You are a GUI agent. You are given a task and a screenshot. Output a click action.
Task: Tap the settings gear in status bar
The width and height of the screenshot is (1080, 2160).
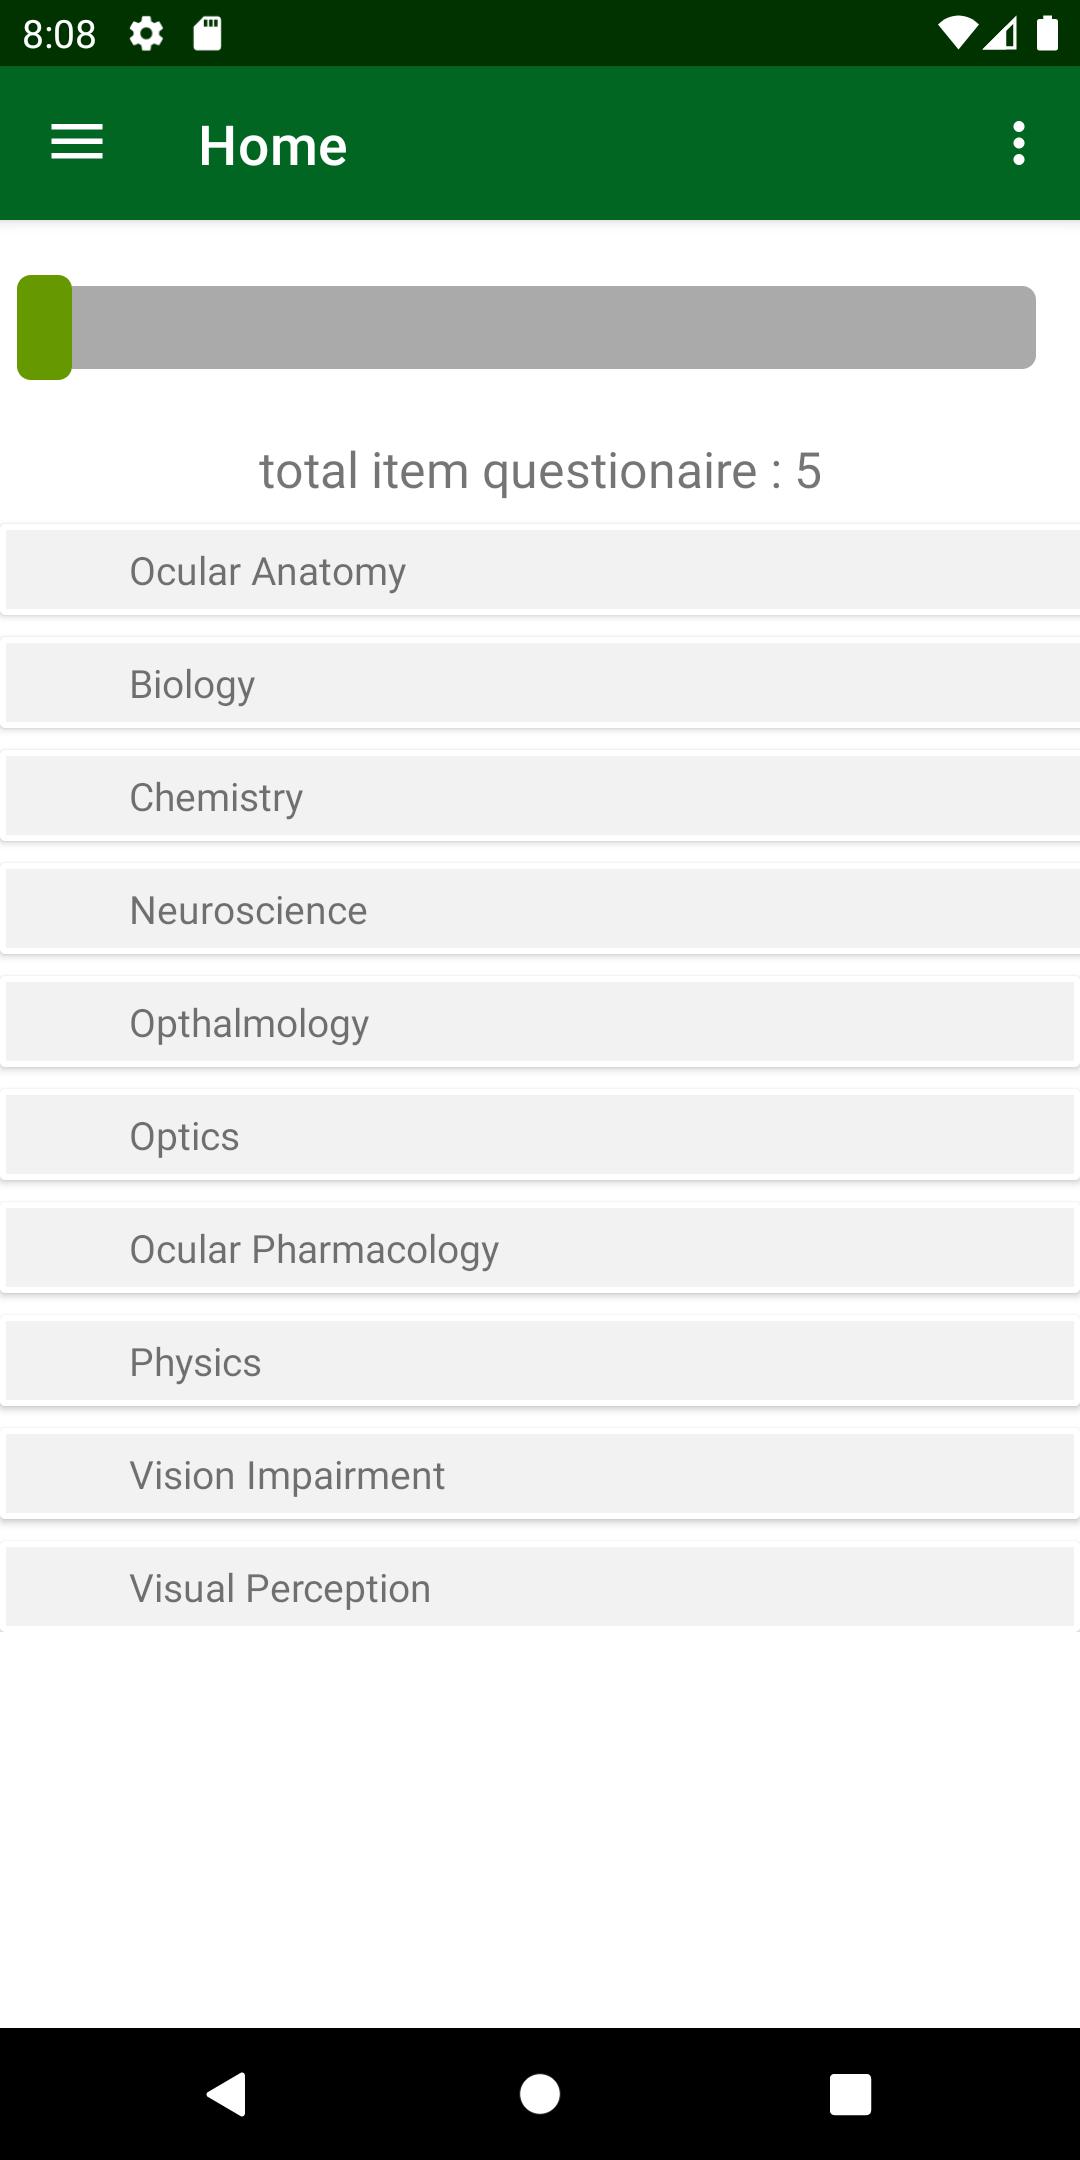(x=146, y=34)
